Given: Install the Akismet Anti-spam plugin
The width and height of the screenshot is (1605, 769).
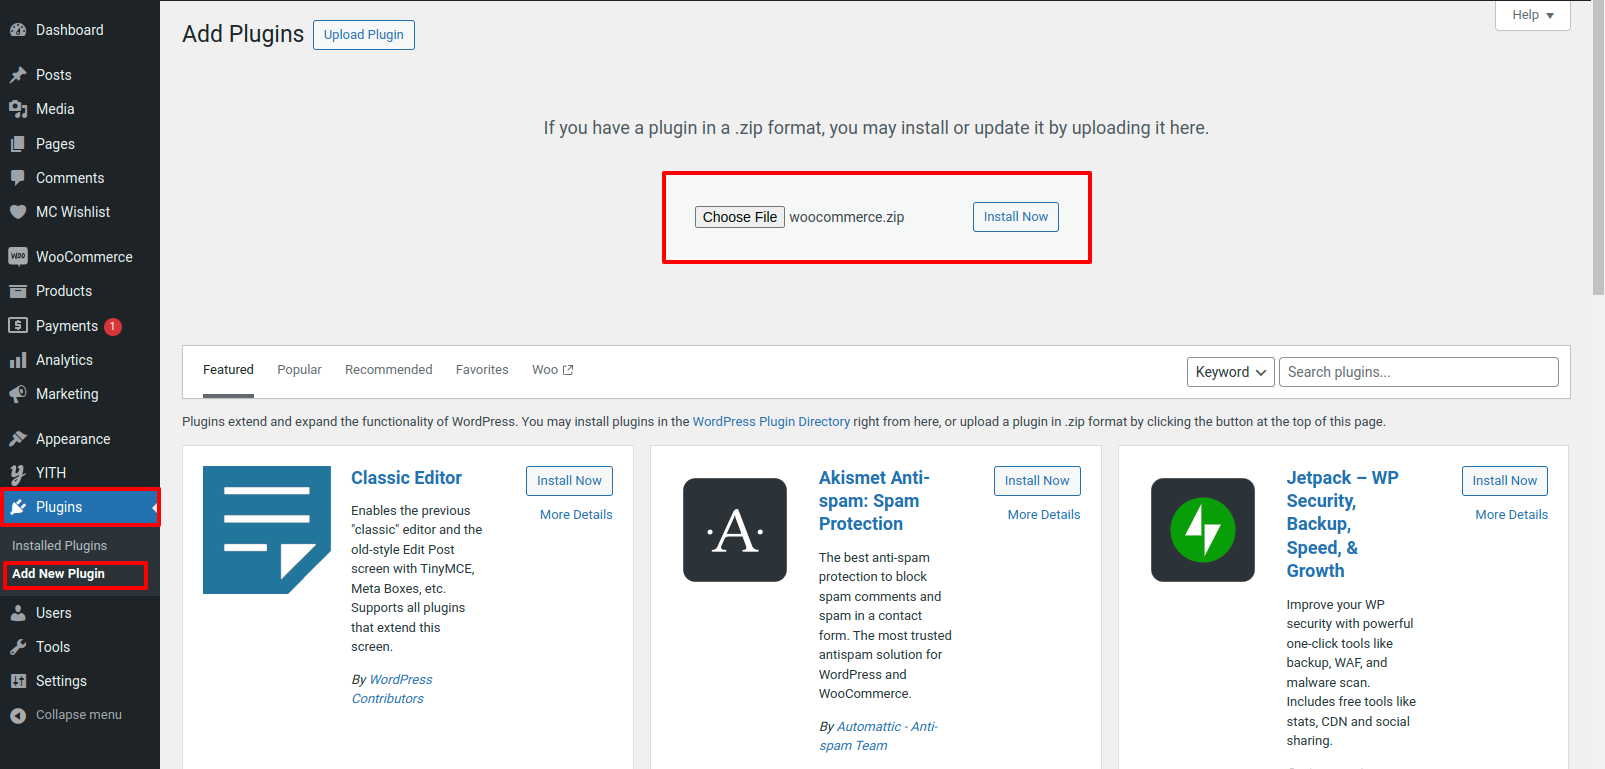Looking at the screenshot, I should [x=1037, y=481].
